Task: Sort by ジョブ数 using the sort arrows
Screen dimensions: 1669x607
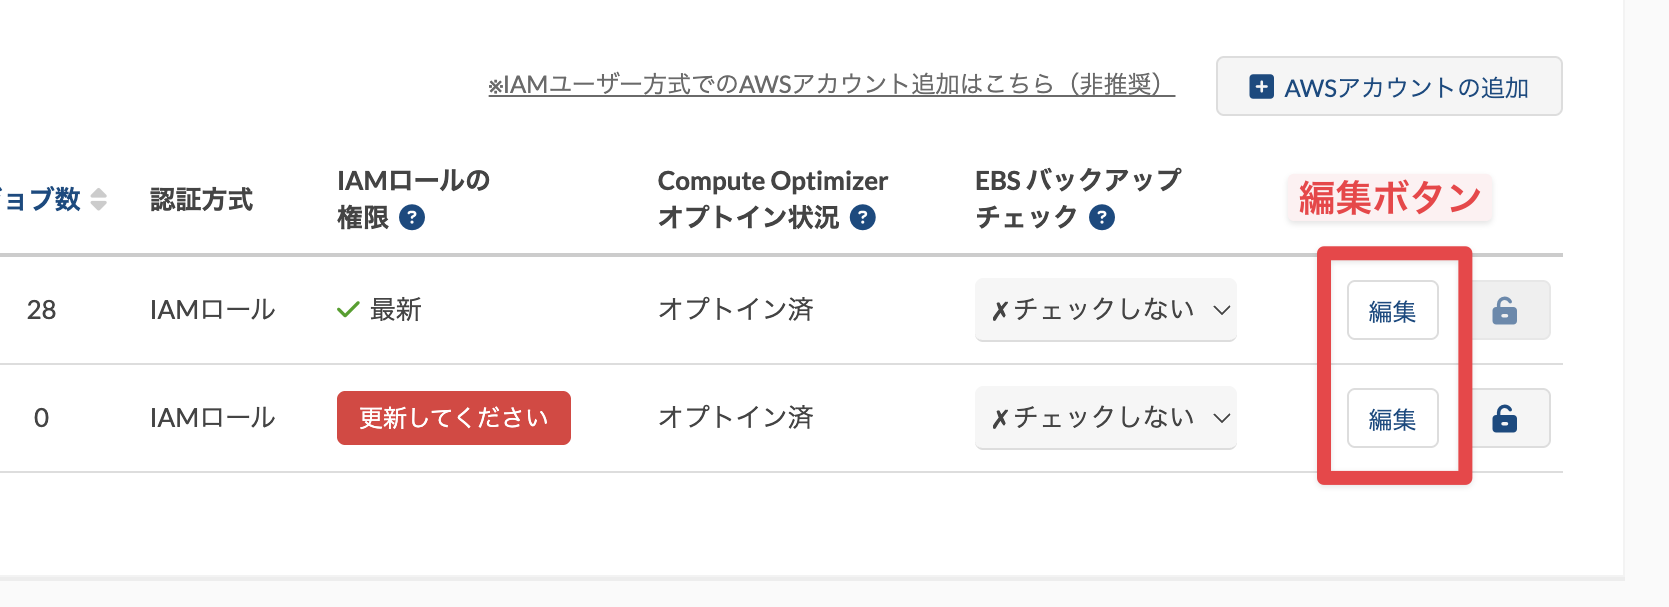Action: point(98,199)
